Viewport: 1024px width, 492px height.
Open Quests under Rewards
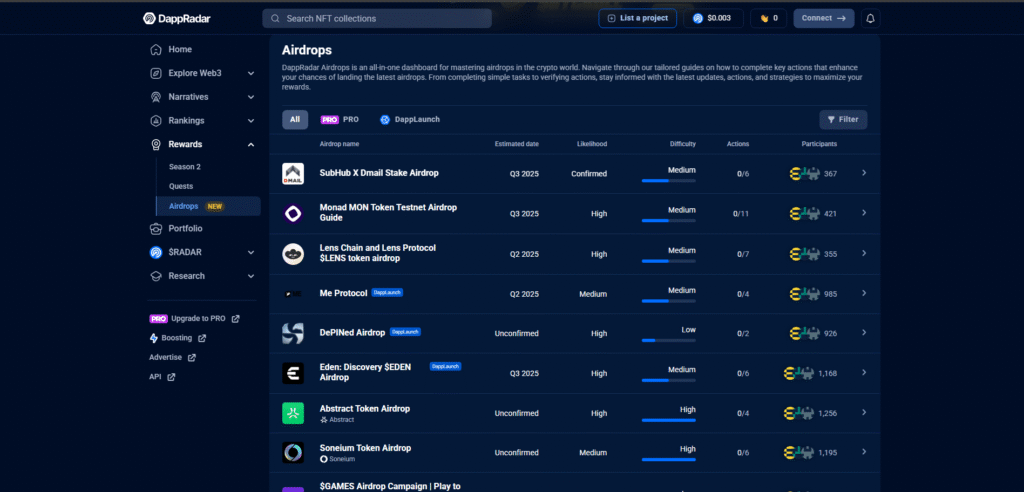tap(181, 186)
